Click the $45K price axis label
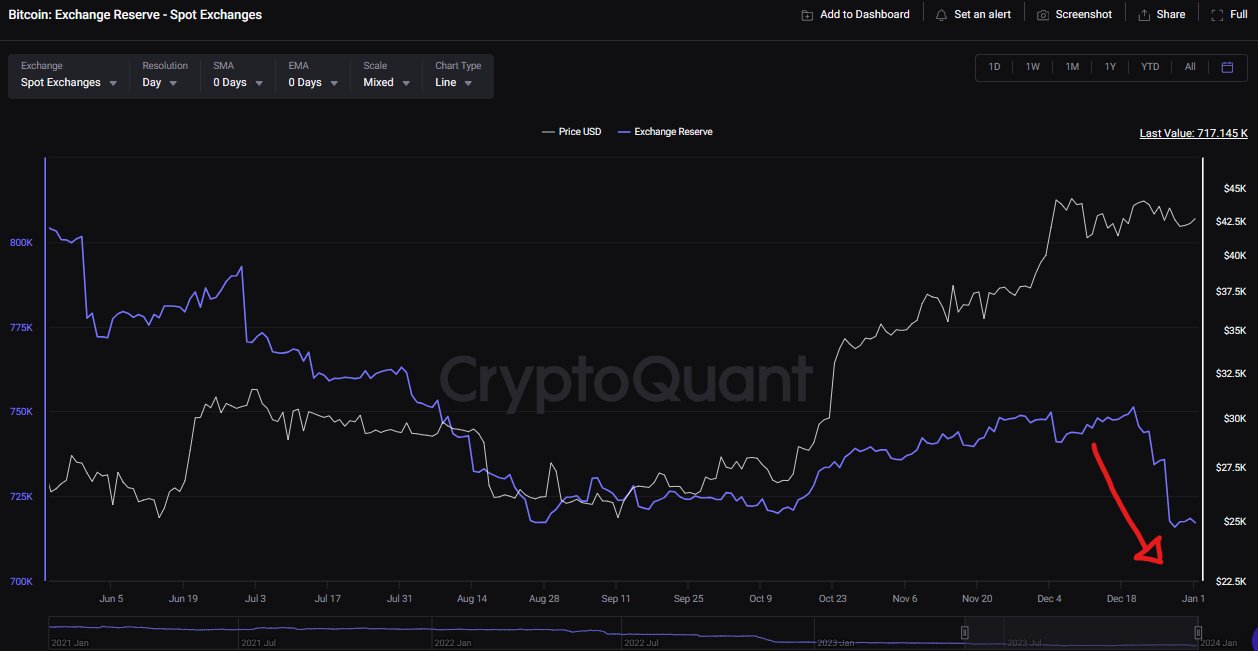This screenshot has height=651, width=1258. pyautogui.click(x=1234, y=189)
